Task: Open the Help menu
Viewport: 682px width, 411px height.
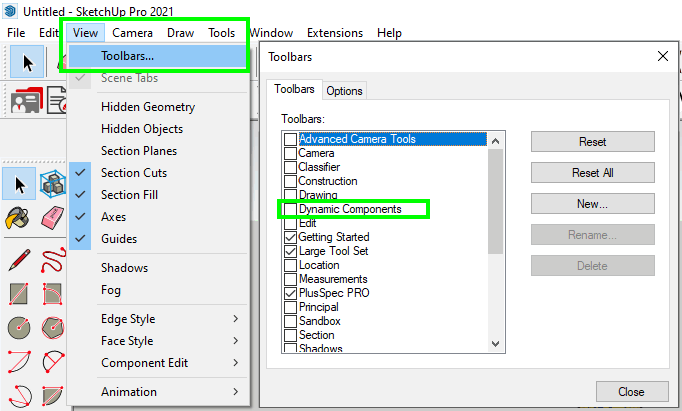Action: (x=389, y=33)
